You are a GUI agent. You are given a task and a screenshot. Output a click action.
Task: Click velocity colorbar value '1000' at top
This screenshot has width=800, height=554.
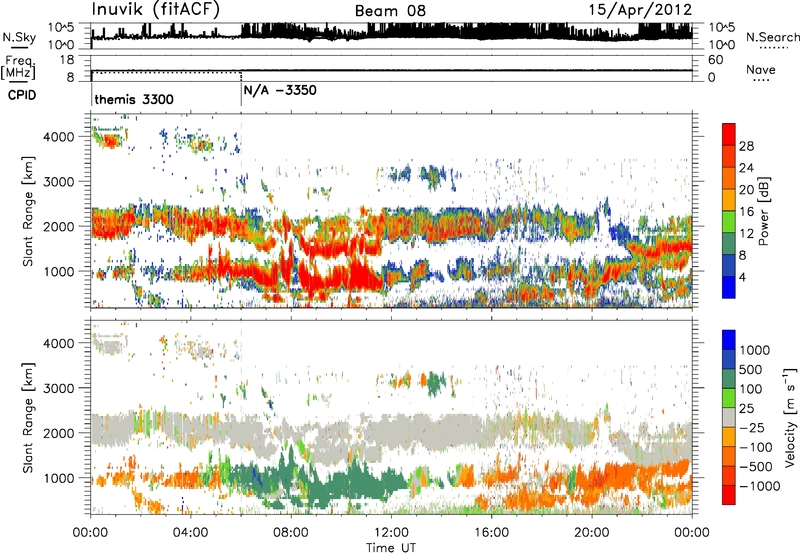point(755,350)
